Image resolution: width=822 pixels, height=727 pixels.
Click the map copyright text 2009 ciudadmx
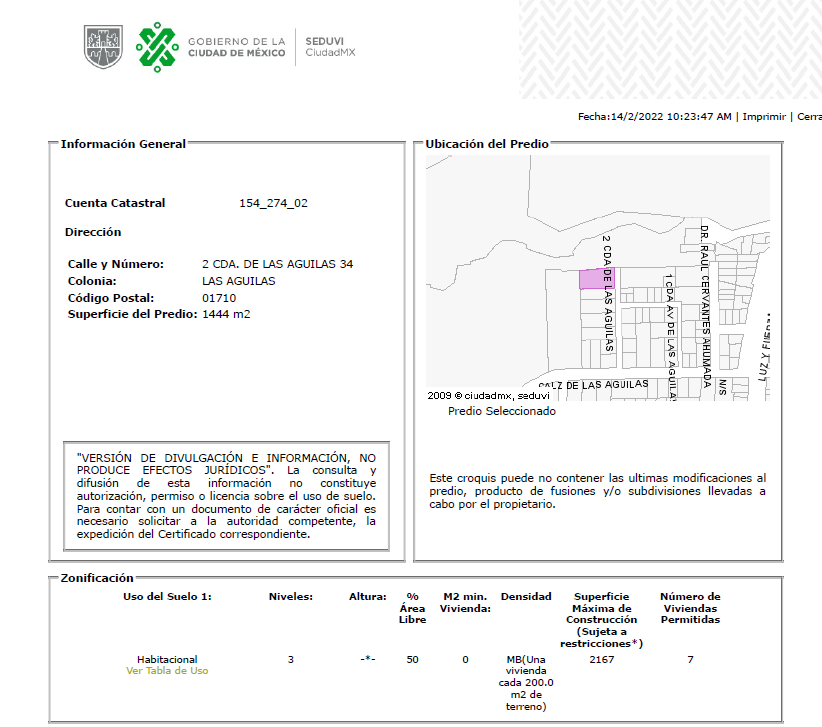(488, 396)
